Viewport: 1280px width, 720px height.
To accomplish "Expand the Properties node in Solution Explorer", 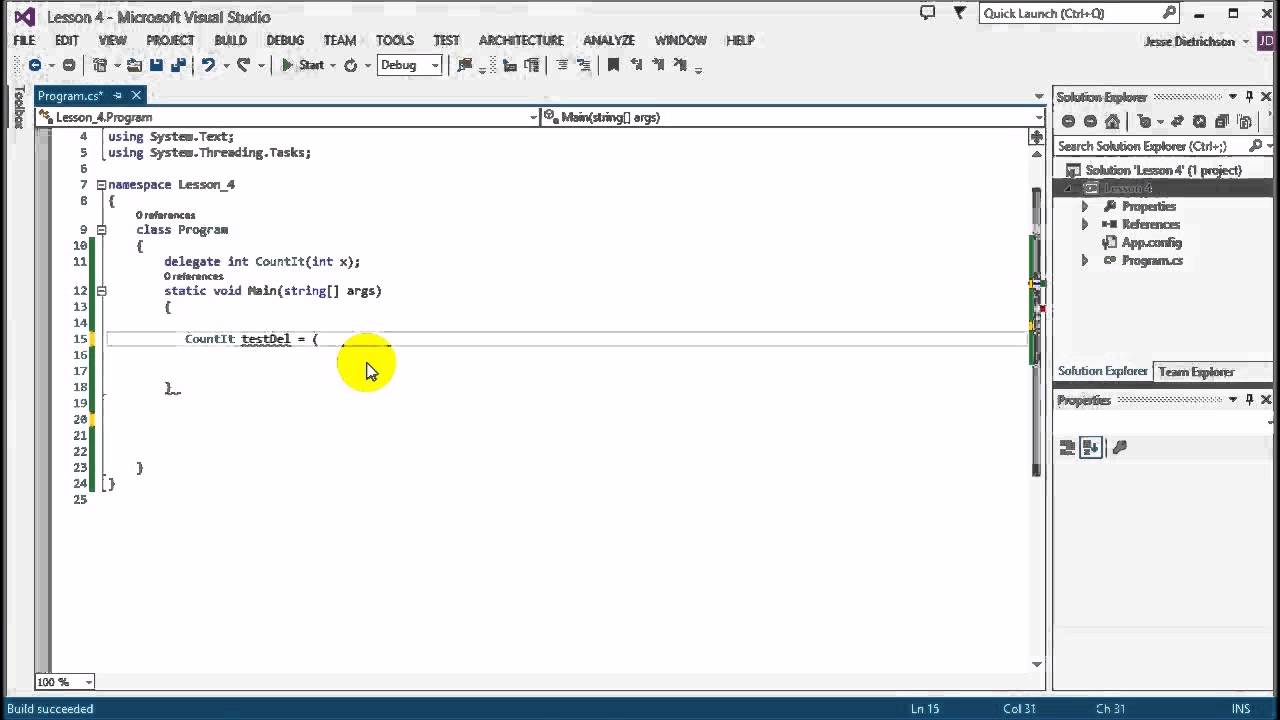I will point(1085,206).
